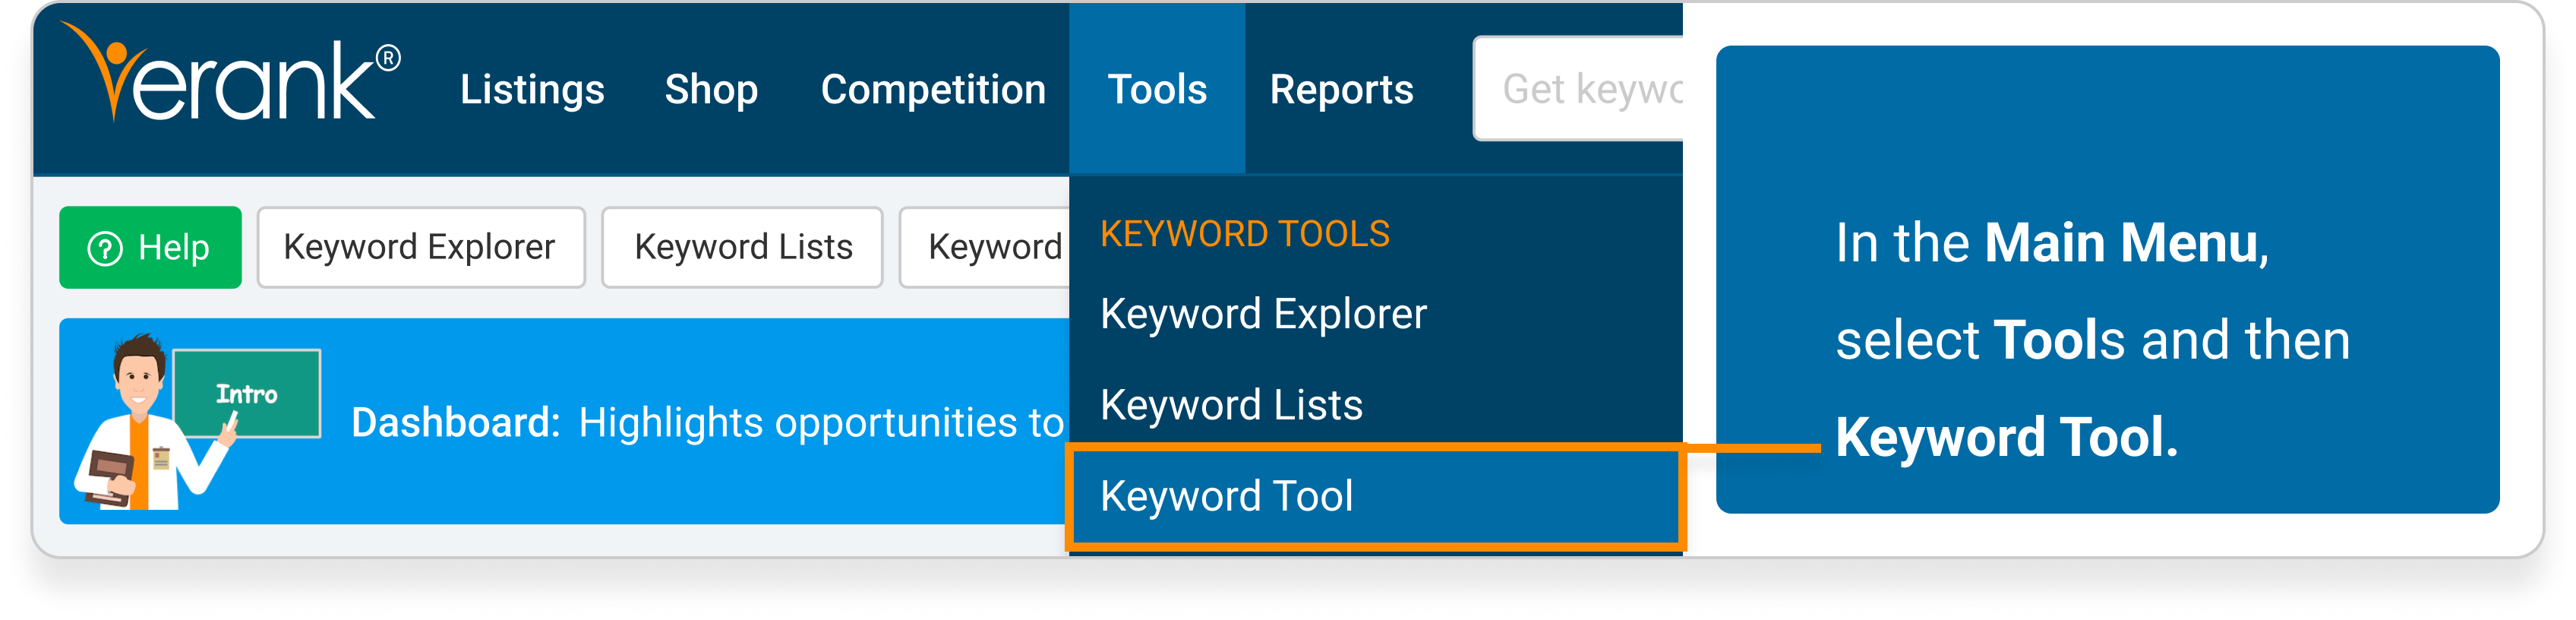Click the Intro teacher illustration
The height and width of the screenshot is (620, 2576).
pos(197,421)
